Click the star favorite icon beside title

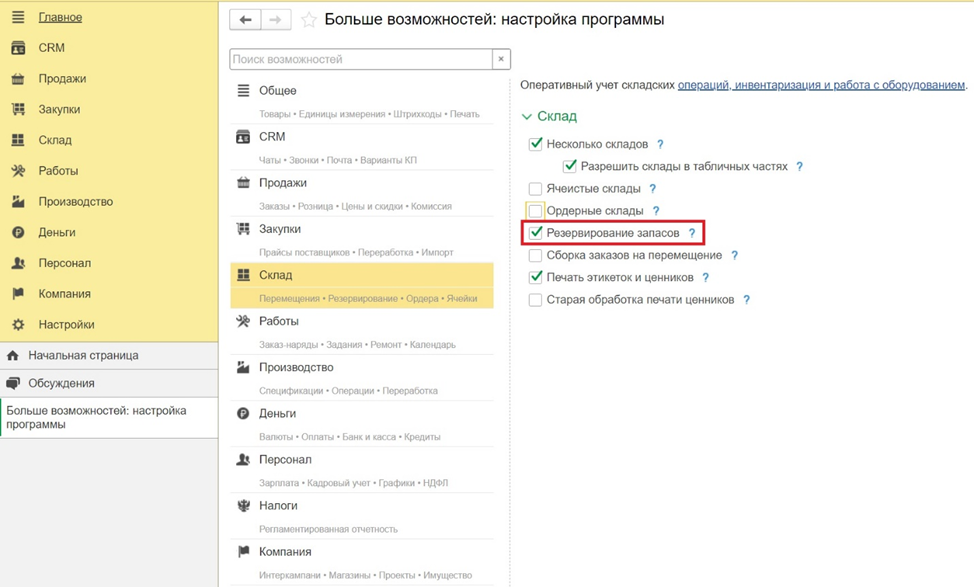point(309,20)
